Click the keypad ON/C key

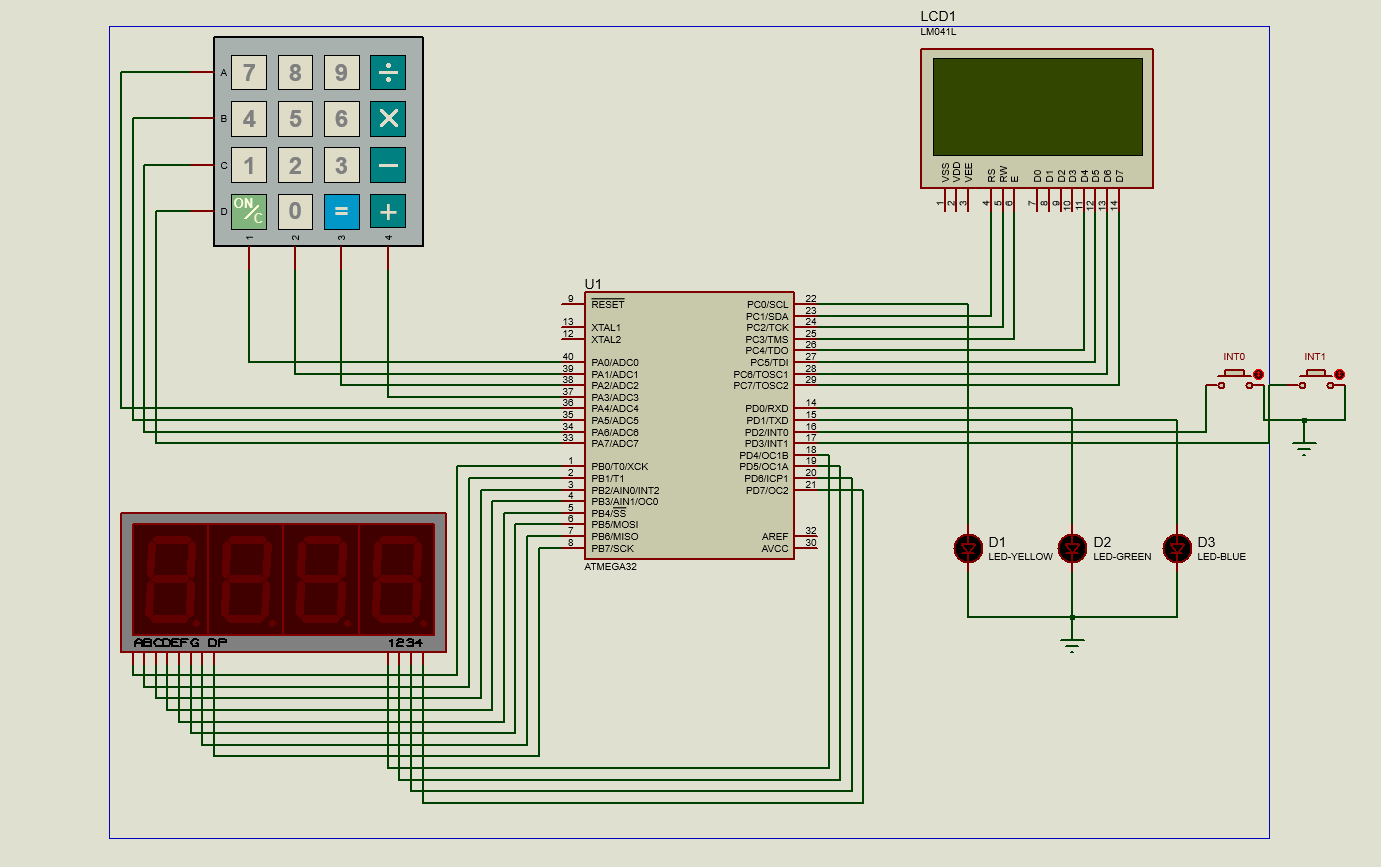tap(249, 211)
